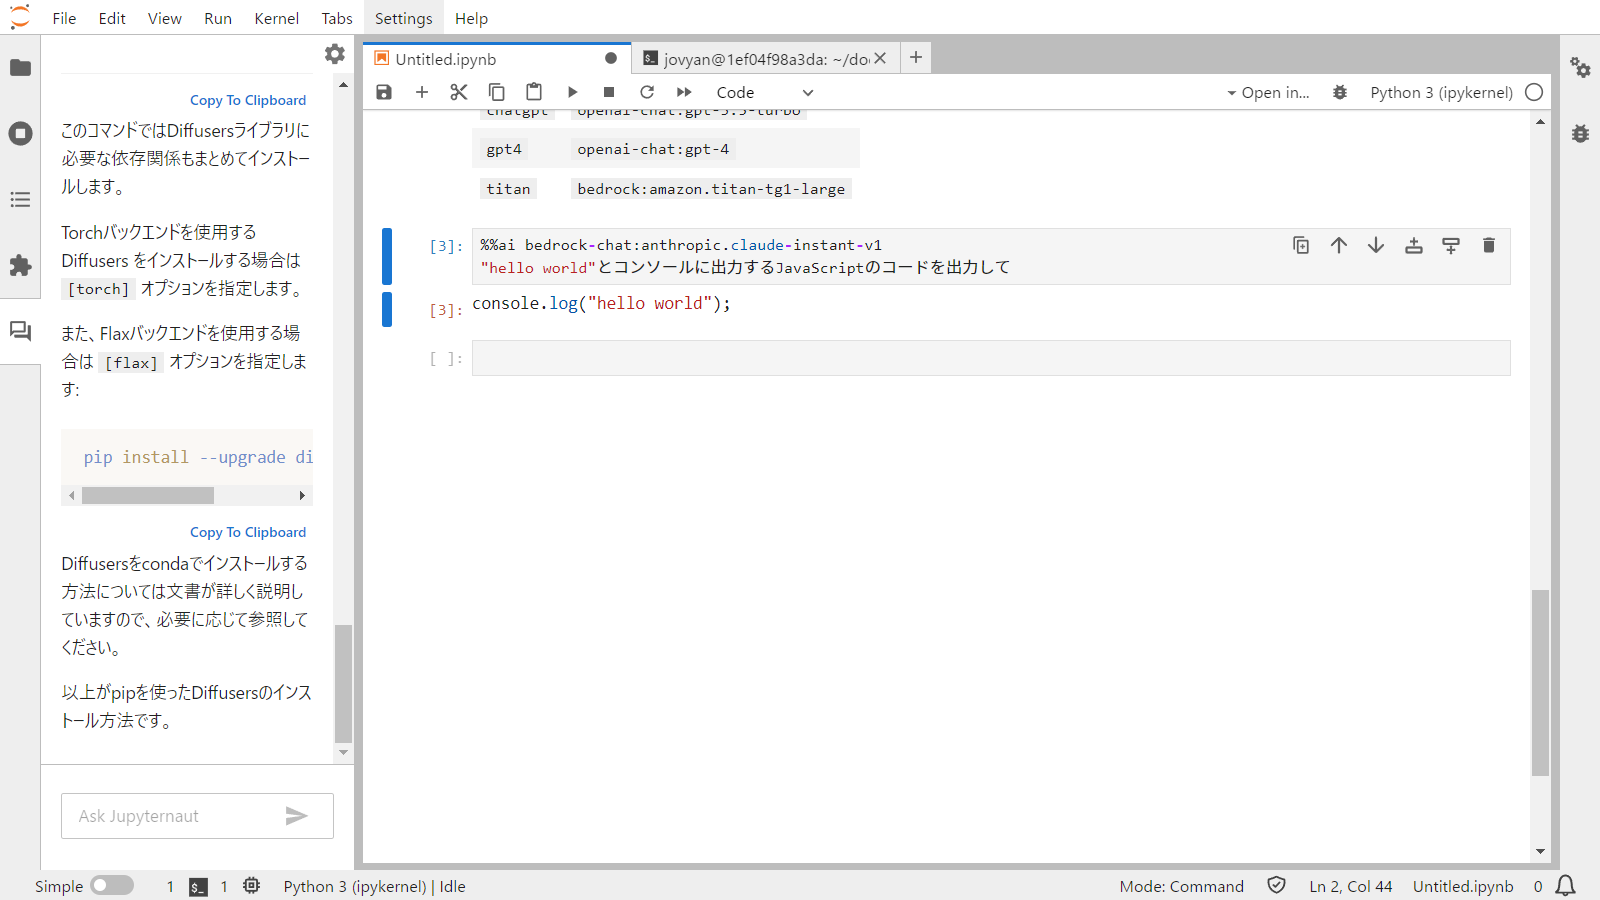1600x900 pixels.
Task: Save the notebook with the floppy disk icon
Action: [x=384, y=92]
